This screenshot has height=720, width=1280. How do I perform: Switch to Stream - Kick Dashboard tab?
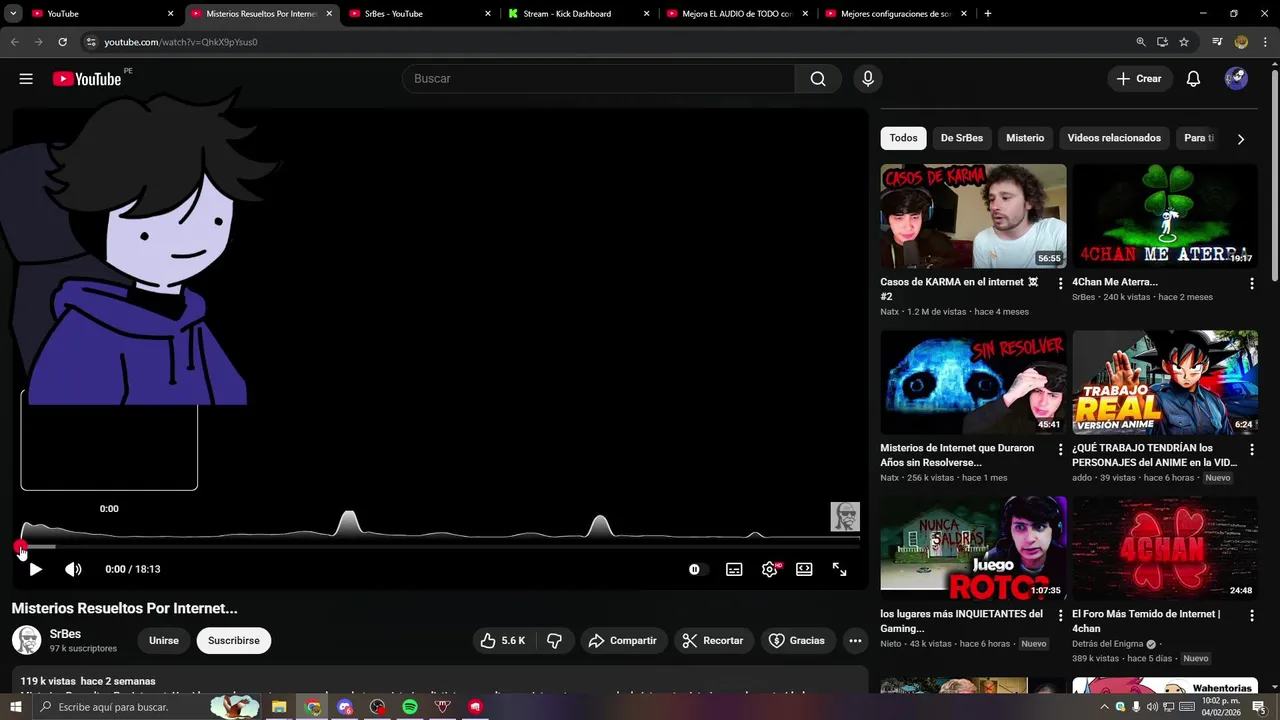[x=580, y=14]
